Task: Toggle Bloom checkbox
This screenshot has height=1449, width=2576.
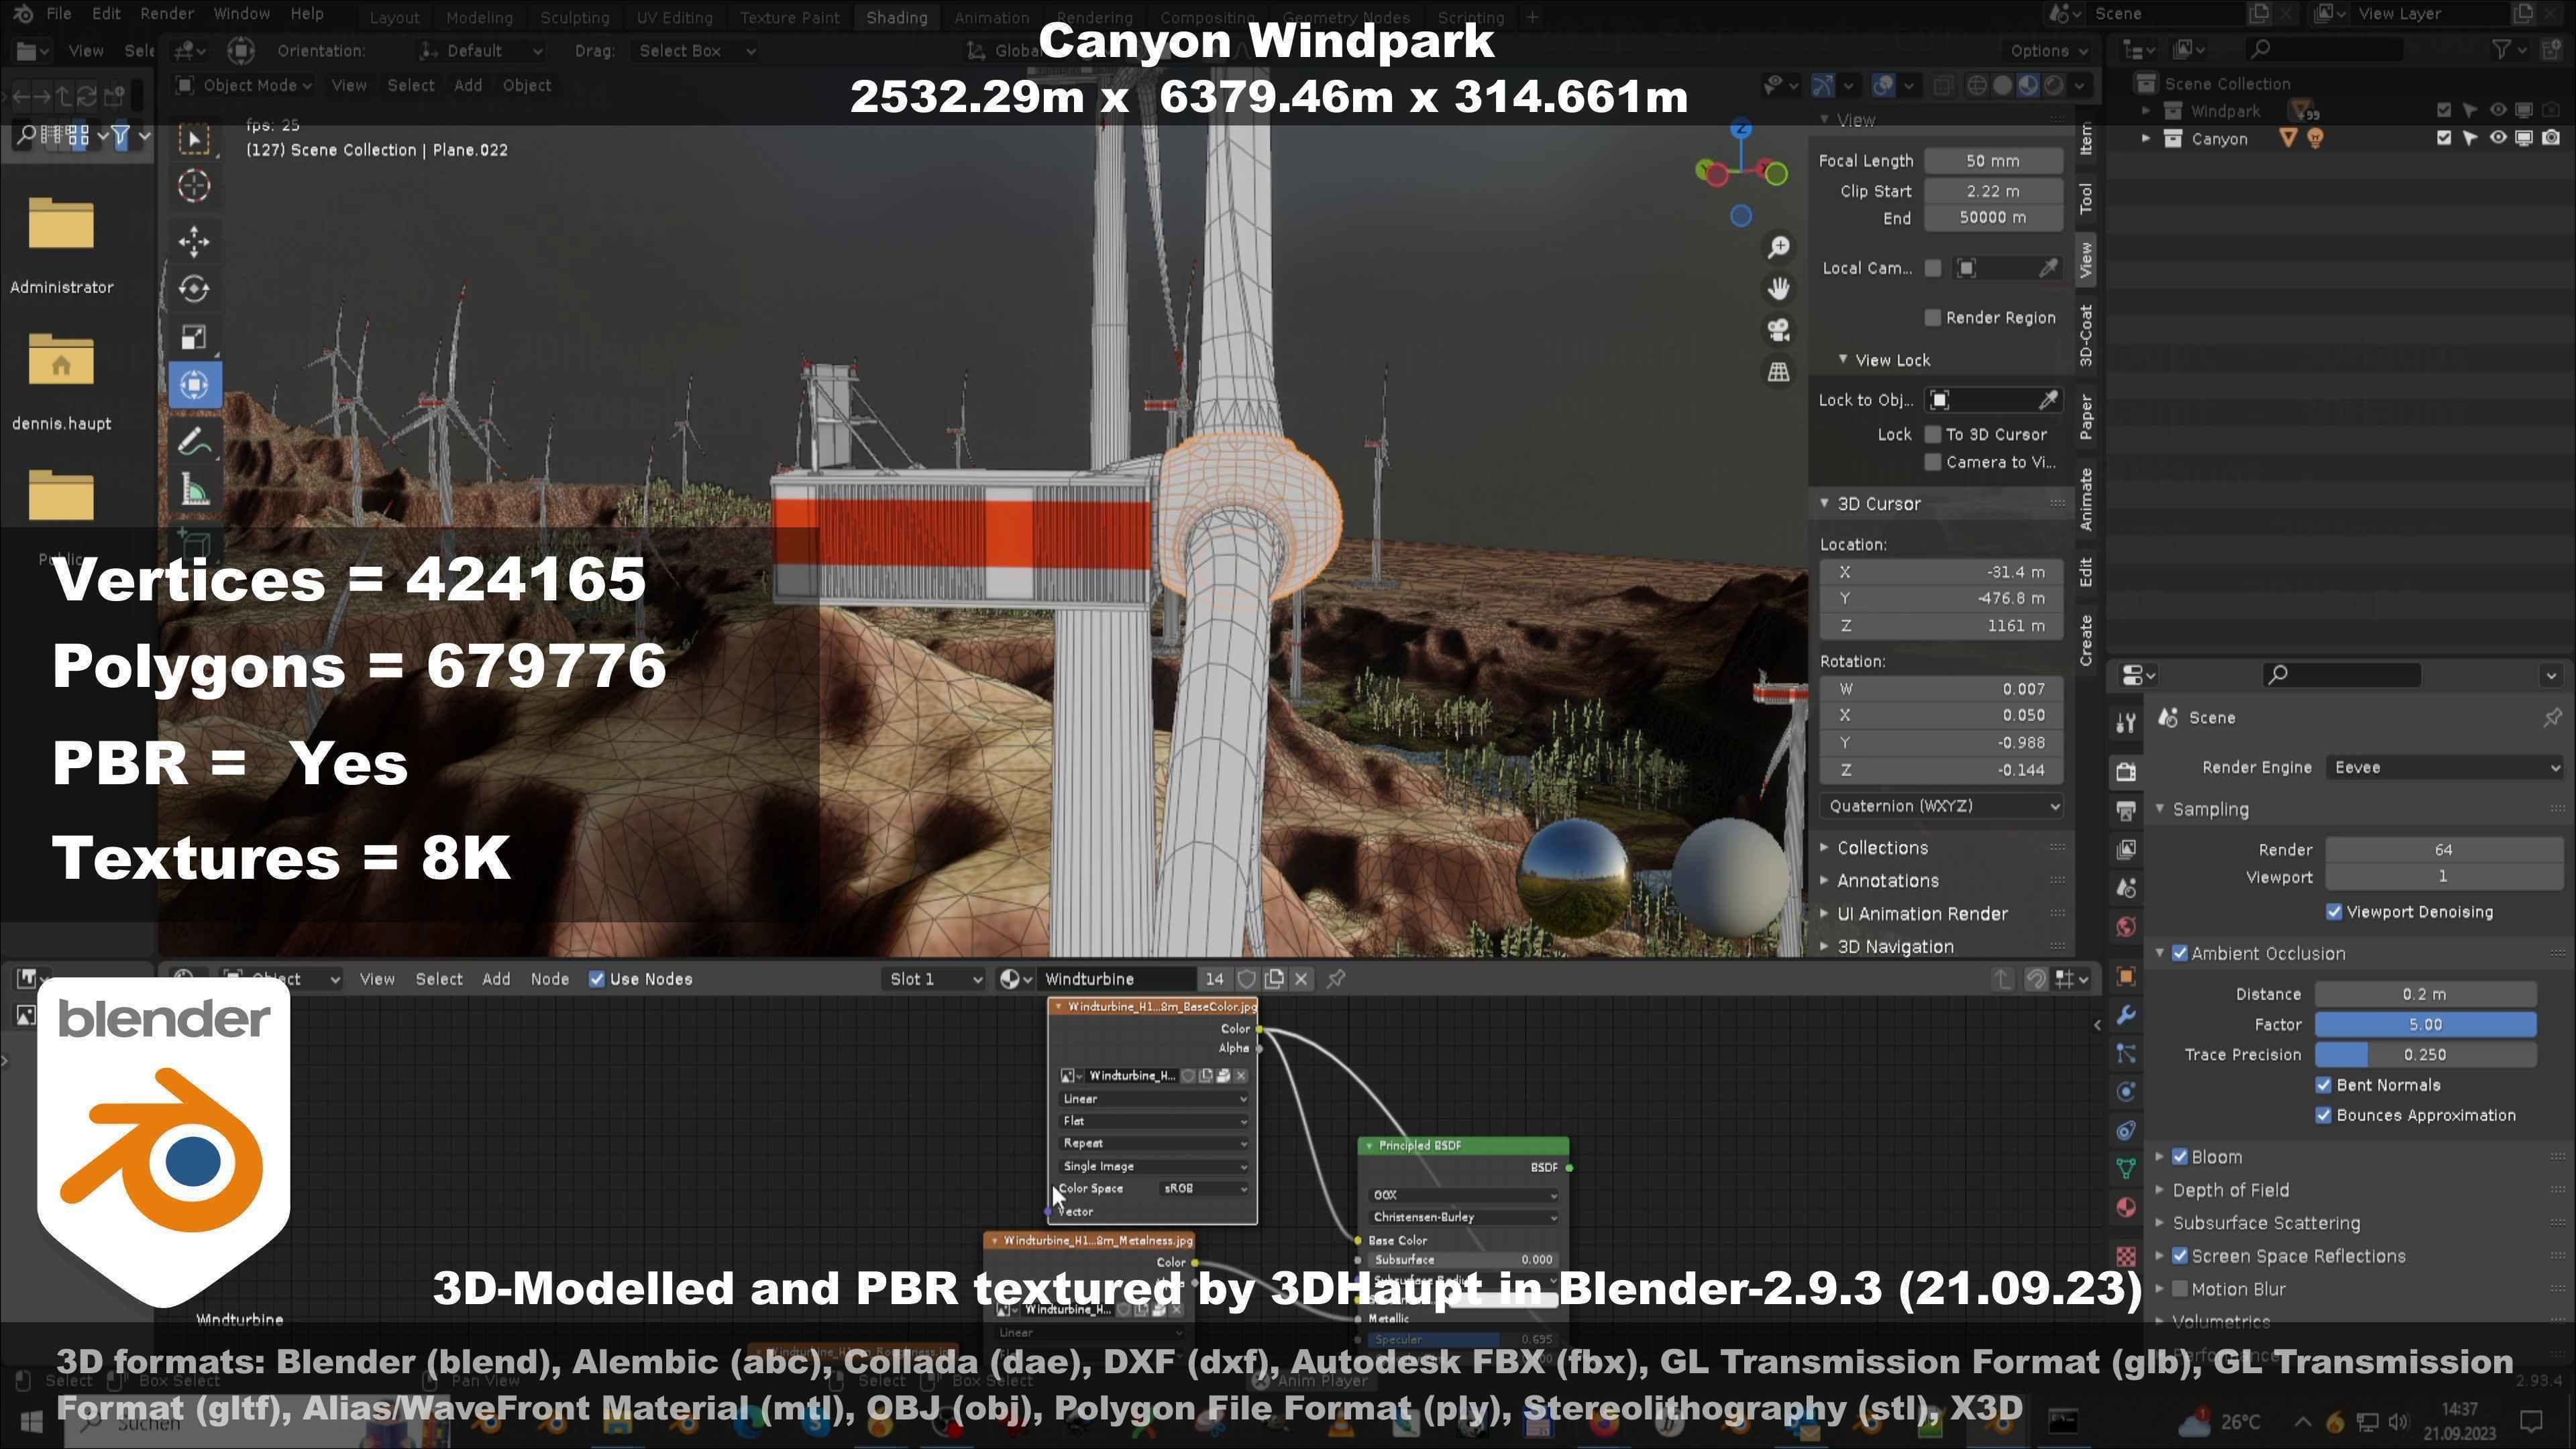Action: (x=2180, y=1157)
